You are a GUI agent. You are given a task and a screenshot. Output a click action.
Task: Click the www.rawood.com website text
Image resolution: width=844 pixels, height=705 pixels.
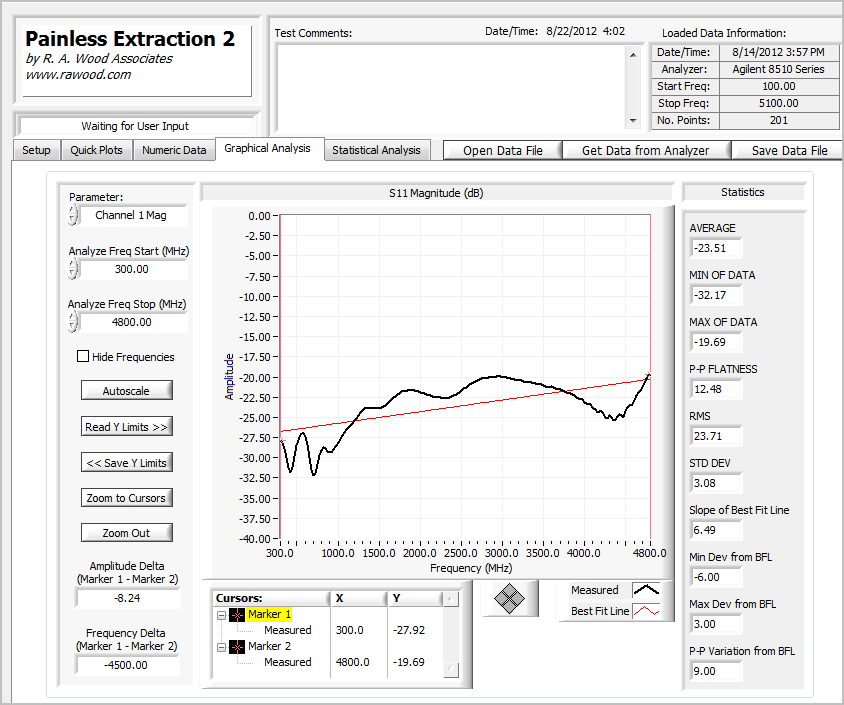[78, 75]
